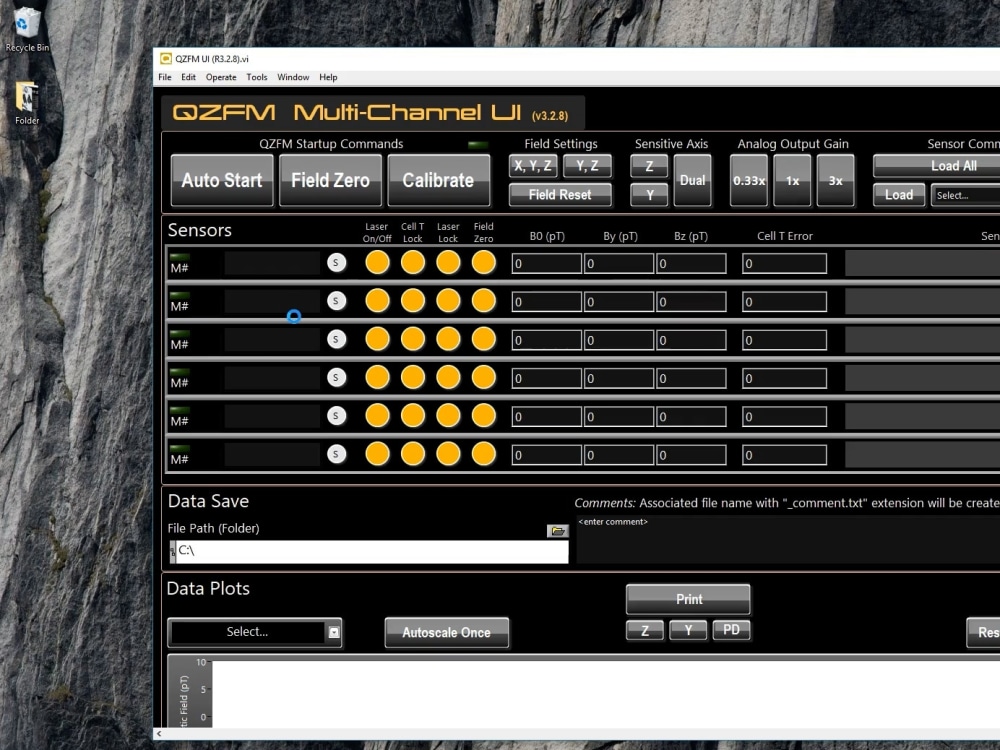Image resolution: width=1000 pixels, height=750 pixels.
Task: Click the Calibrate button
Action: (439, 180)
